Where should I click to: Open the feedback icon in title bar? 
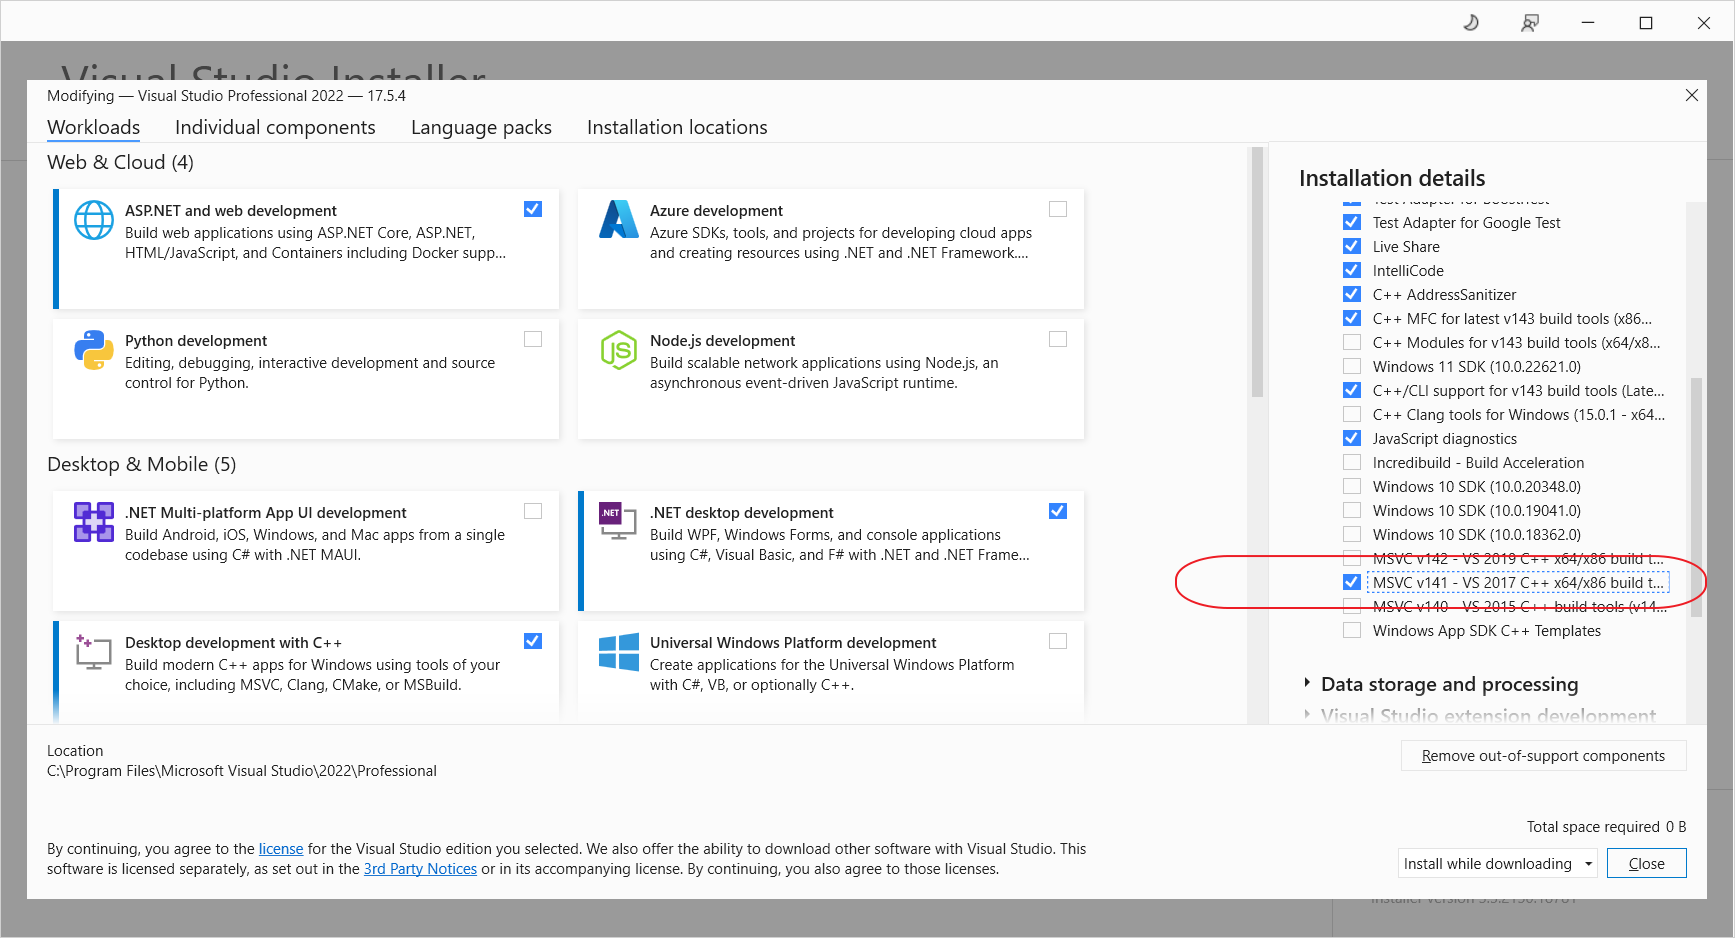click(1529, 22)
